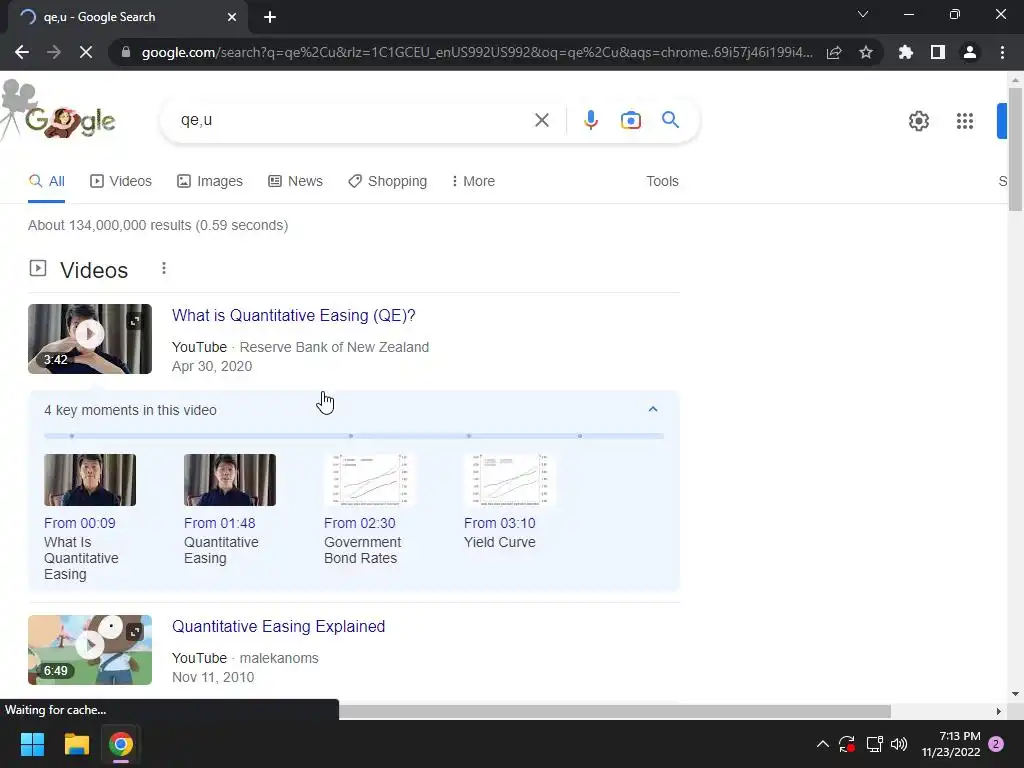Open the Chrome profile menu

(970, 52)
